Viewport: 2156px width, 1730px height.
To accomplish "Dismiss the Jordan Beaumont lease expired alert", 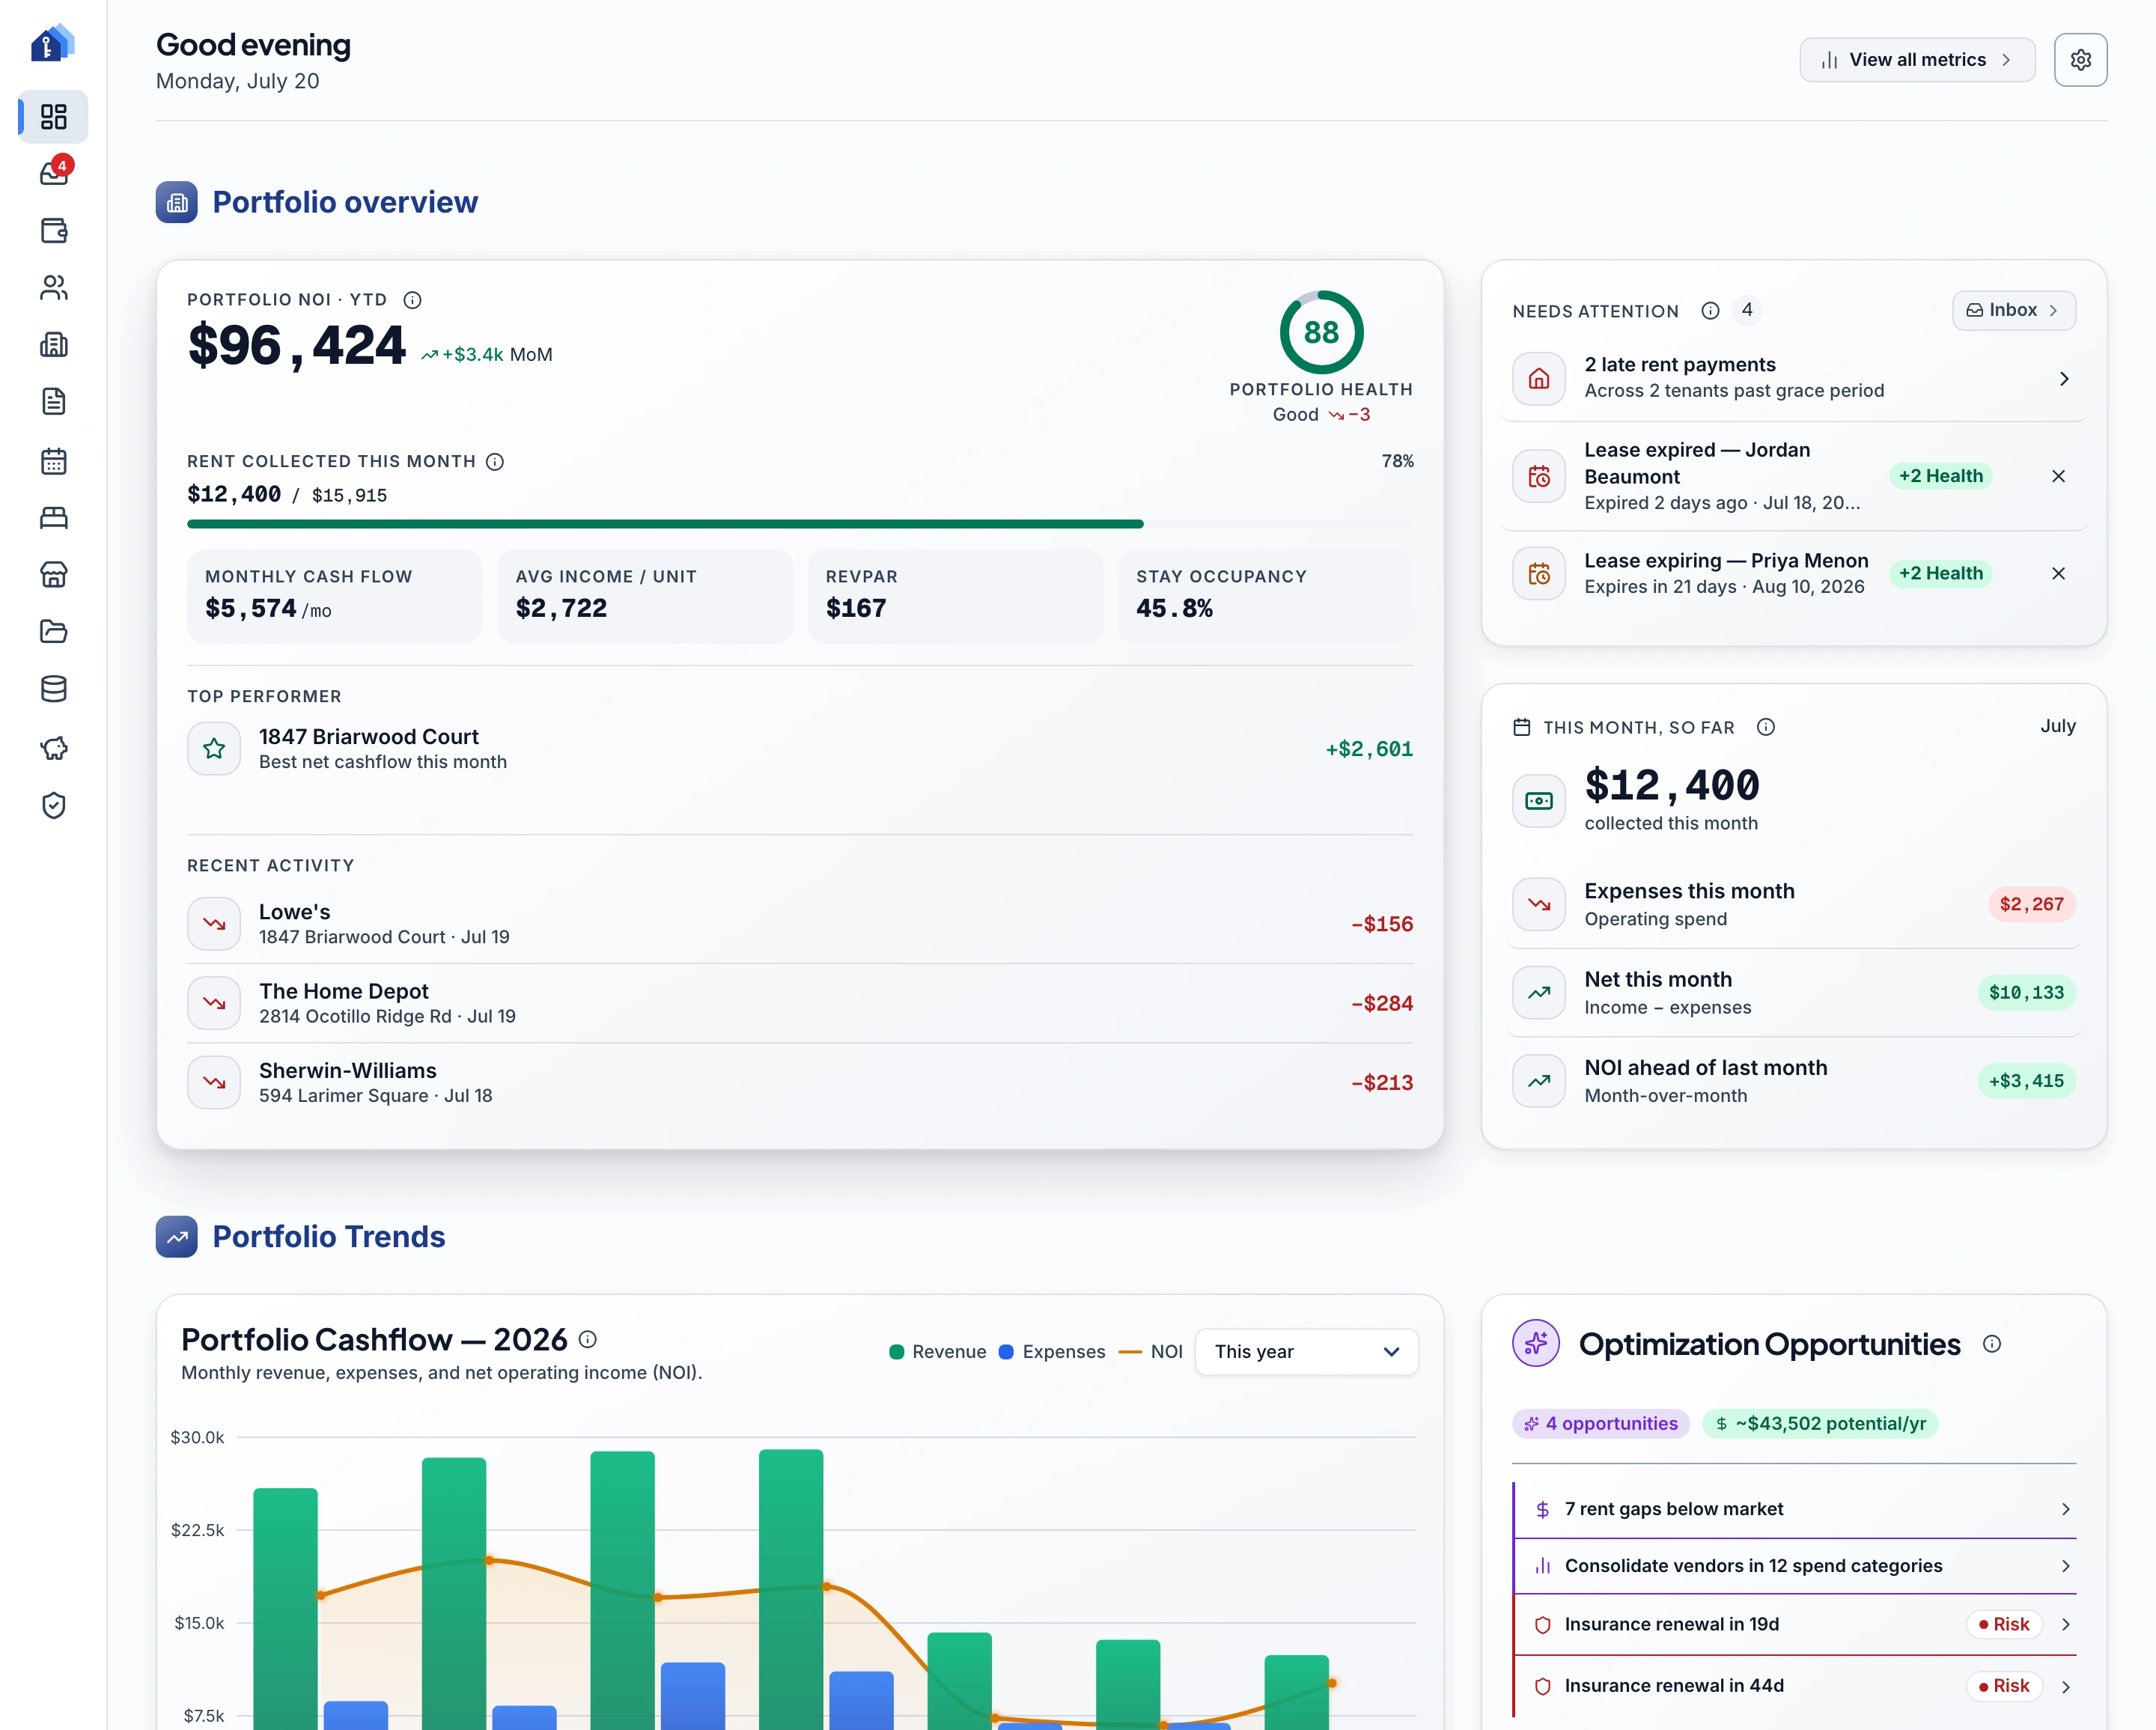I will pos(2058,476).
